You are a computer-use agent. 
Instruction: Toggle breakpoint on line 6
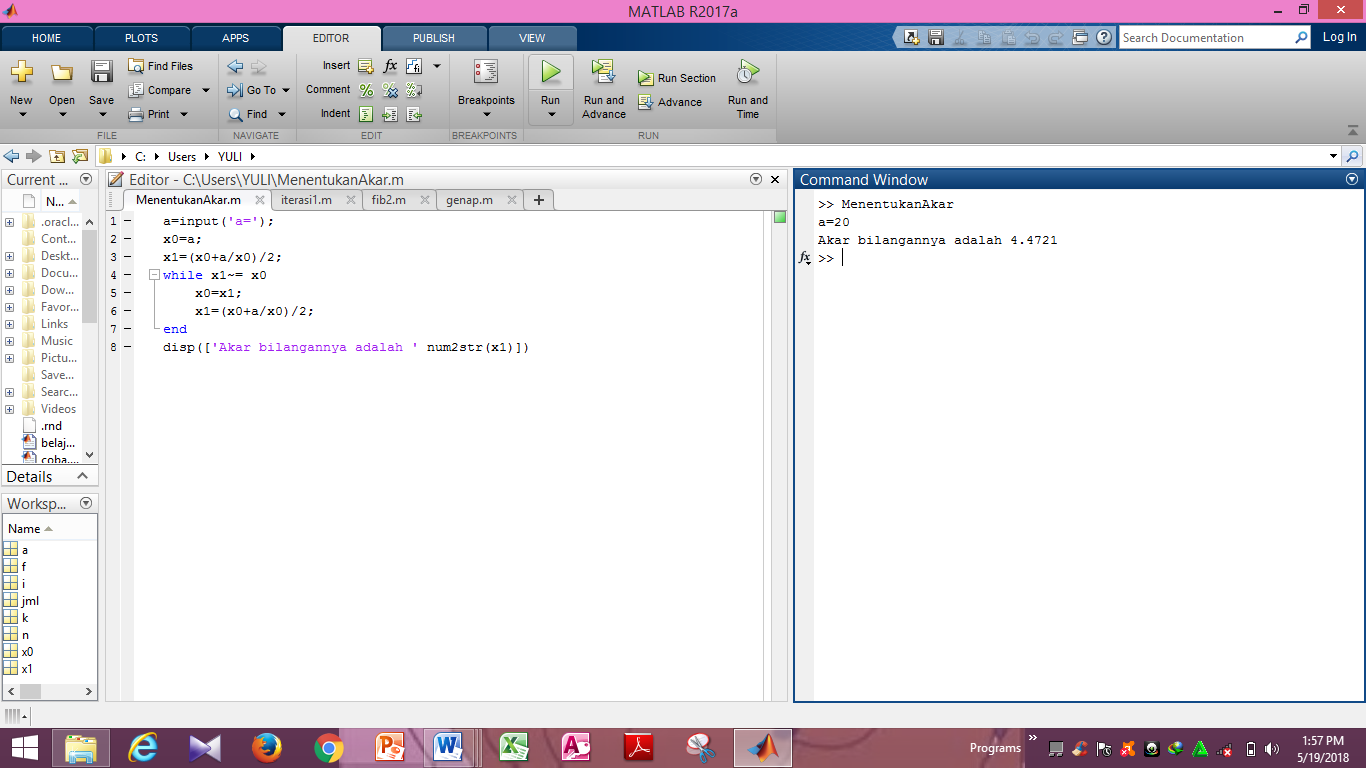click(x=127, y=311)
